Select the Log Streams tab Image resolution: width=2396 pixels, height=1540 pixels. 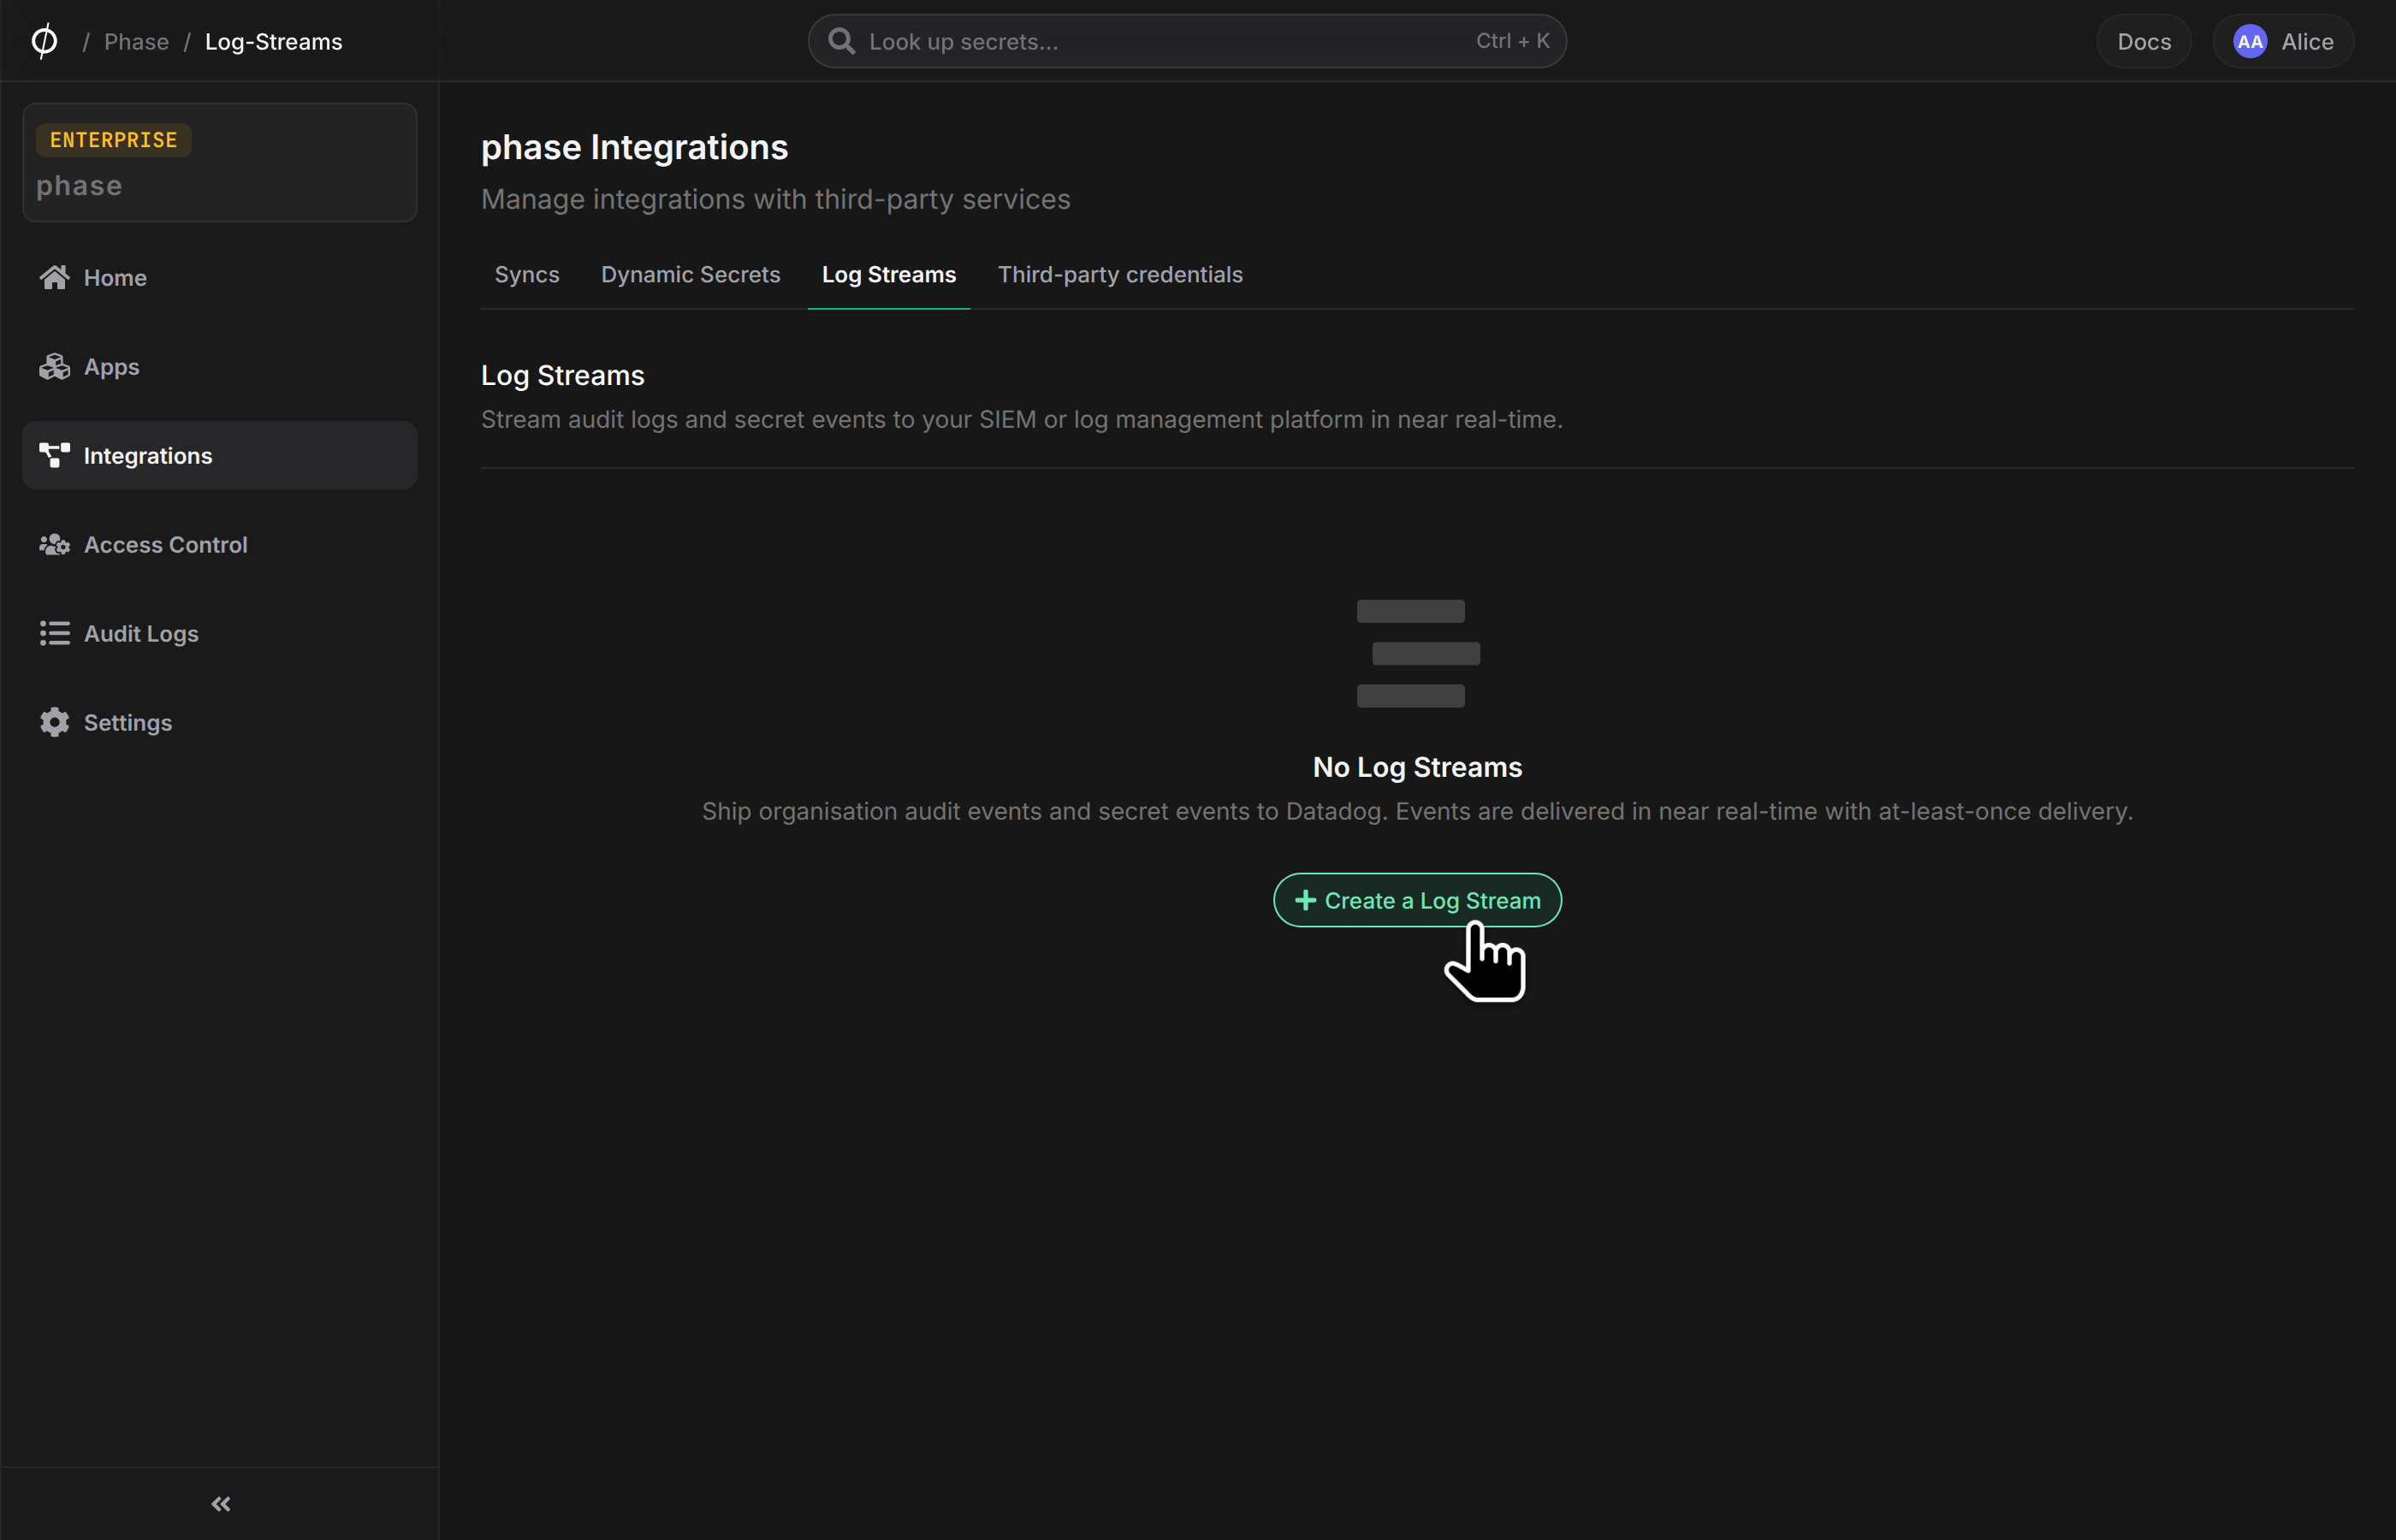point(888,274)
